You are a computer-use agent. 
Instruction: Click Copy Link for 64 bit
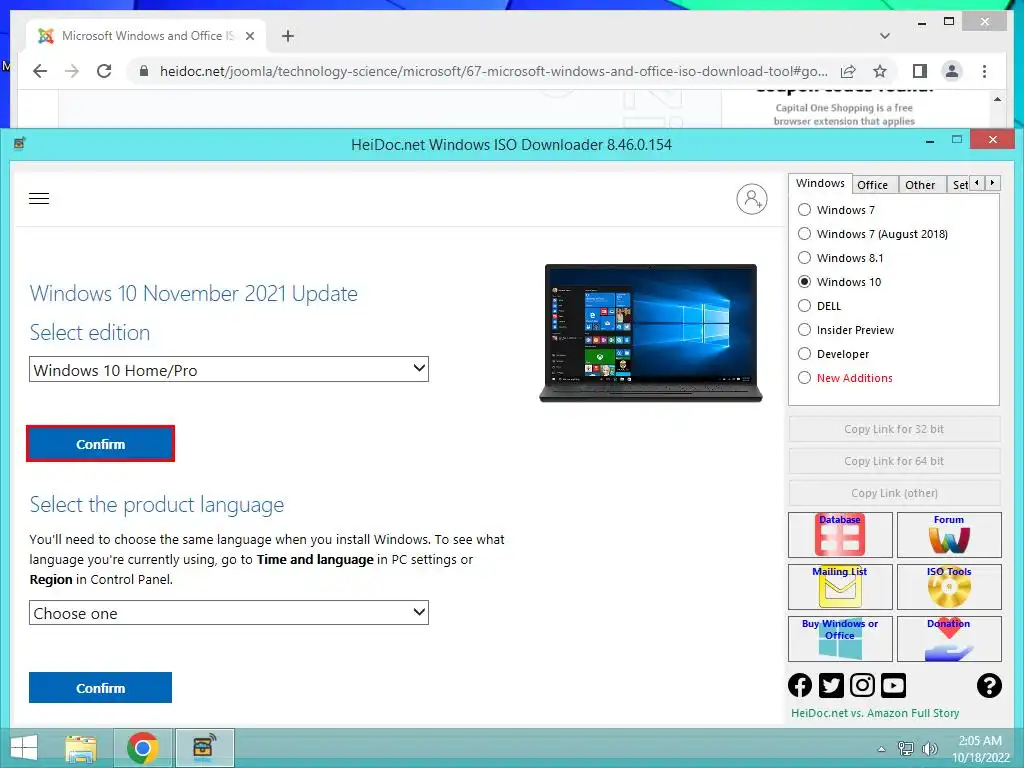click(x=894, y=461)
